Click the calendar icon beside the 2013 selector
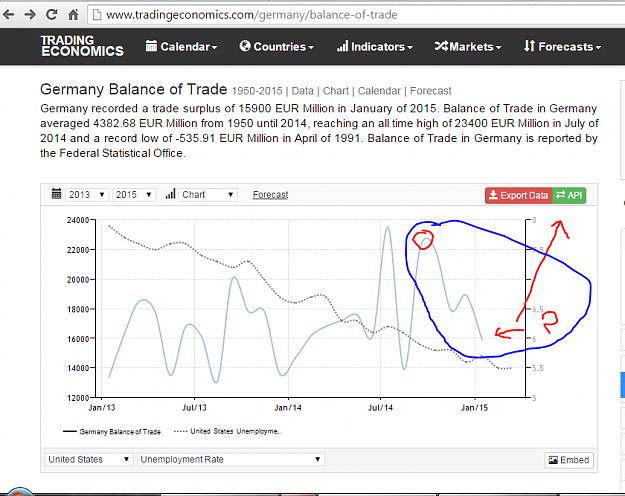625x496 pixels. click(57, 194)
